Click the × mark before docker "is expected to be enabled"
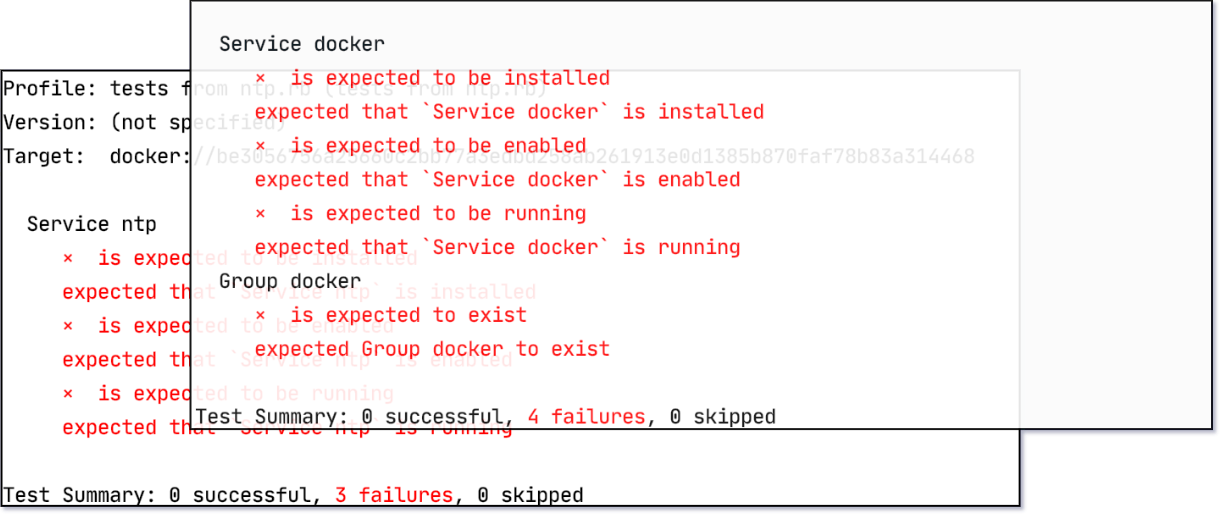This screenshot has height=519, width=1224. (261, 146)
